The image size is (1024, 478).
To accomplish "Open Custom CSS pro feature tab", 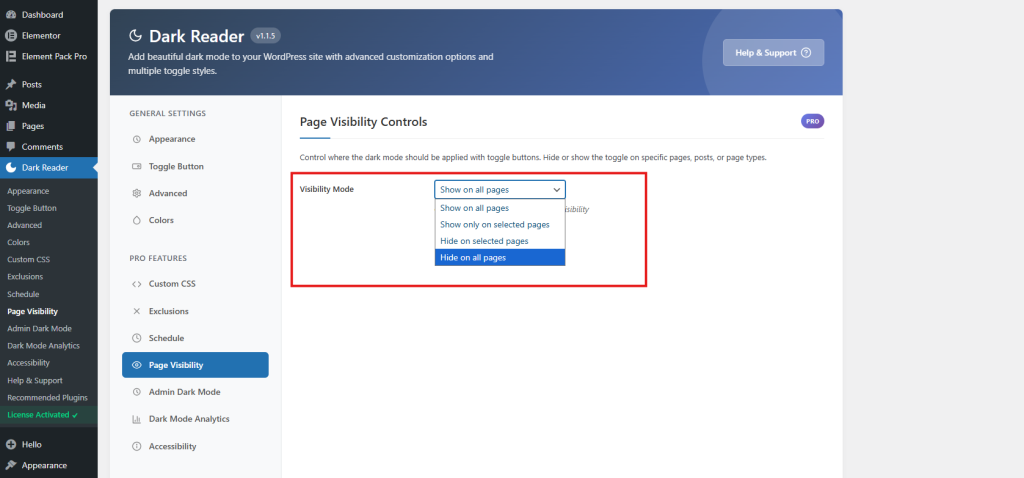I will pos(195,284).
